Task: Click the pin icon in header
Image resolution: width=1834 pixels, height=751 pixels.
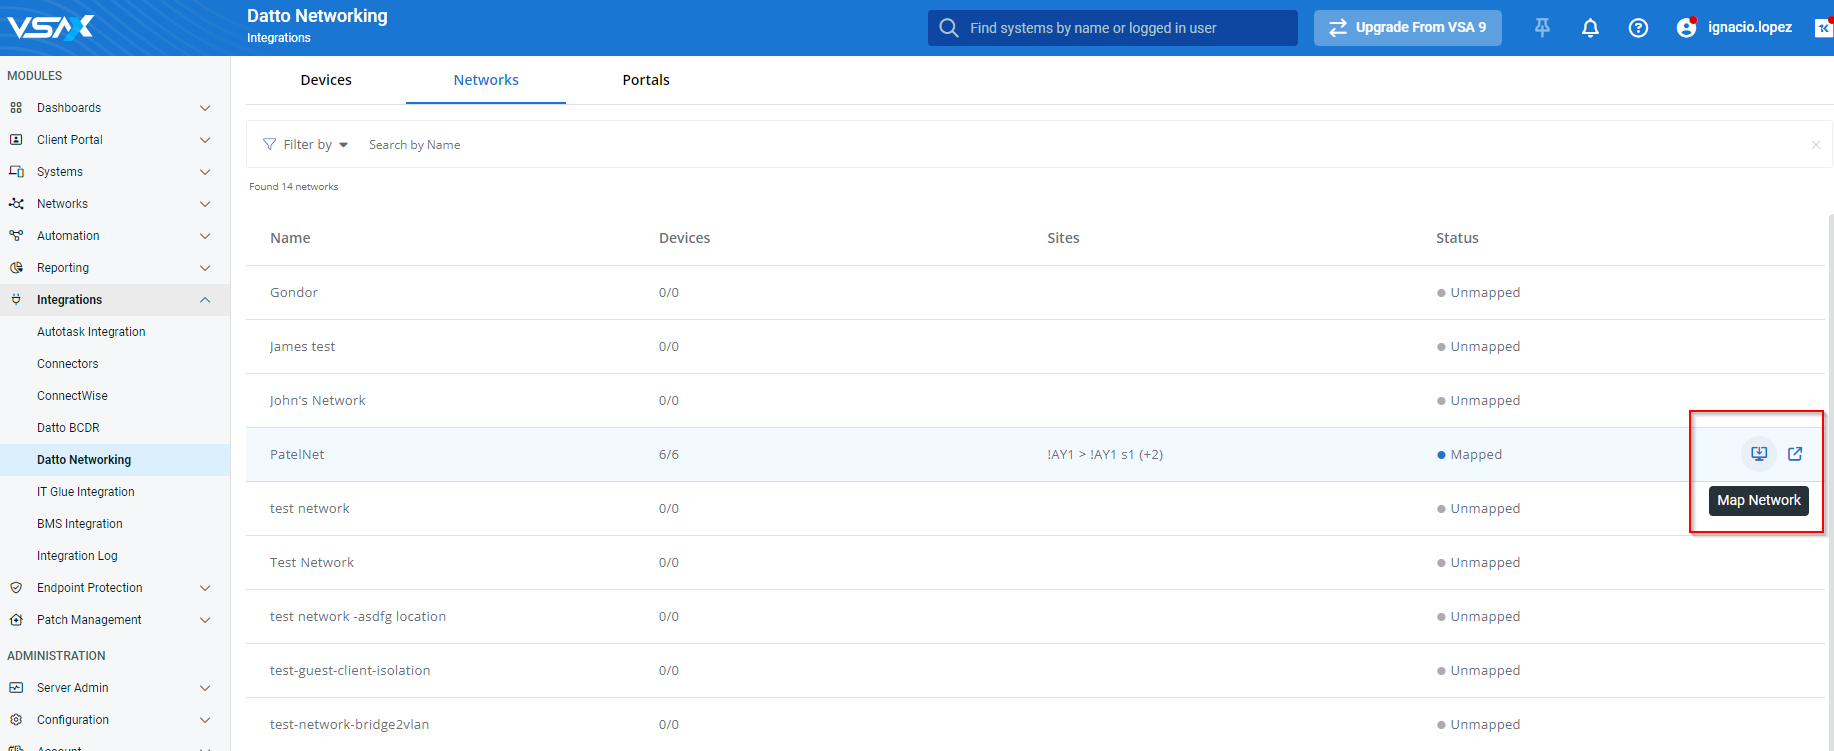Action: [1542, 28]
